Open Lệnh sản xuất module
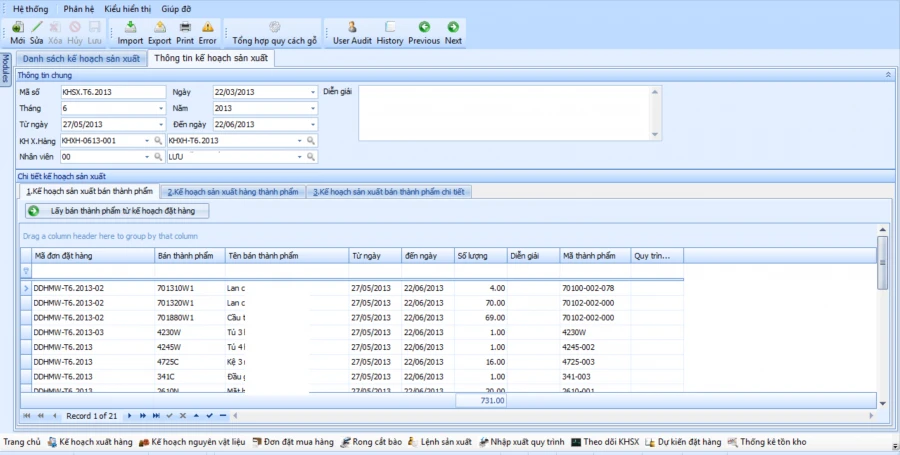Image resolution: width=900 pixels, height=455 pixels. 440,442
